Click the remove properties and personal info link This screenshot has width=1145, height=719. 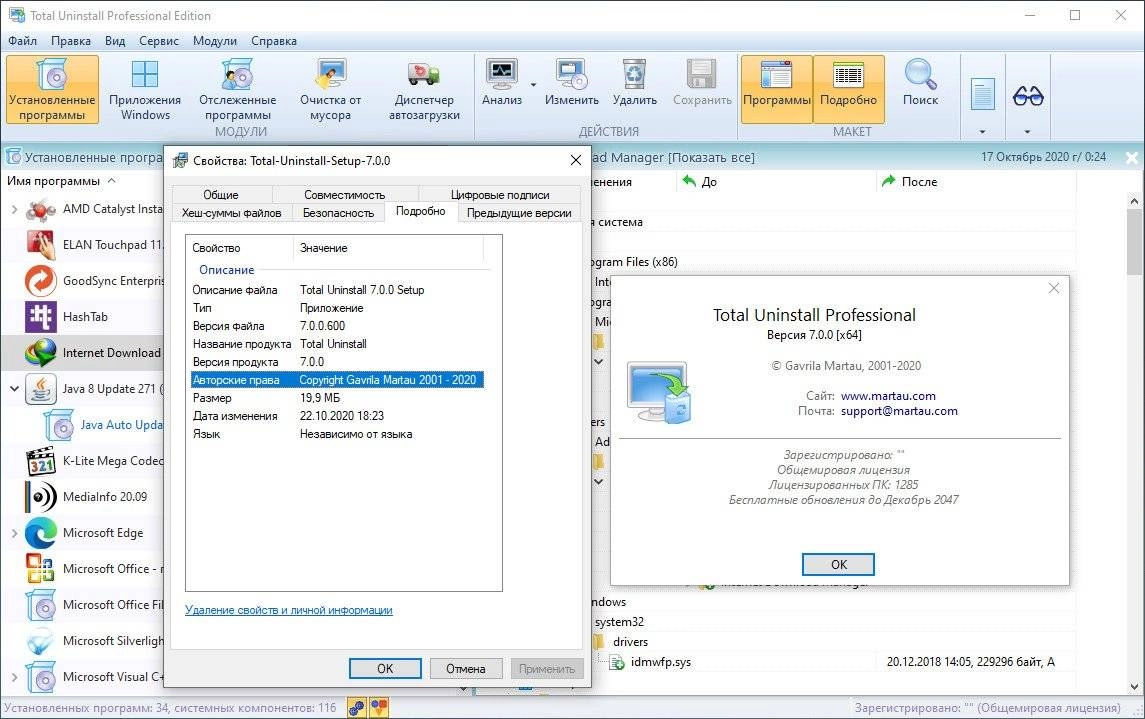[288, 610]
